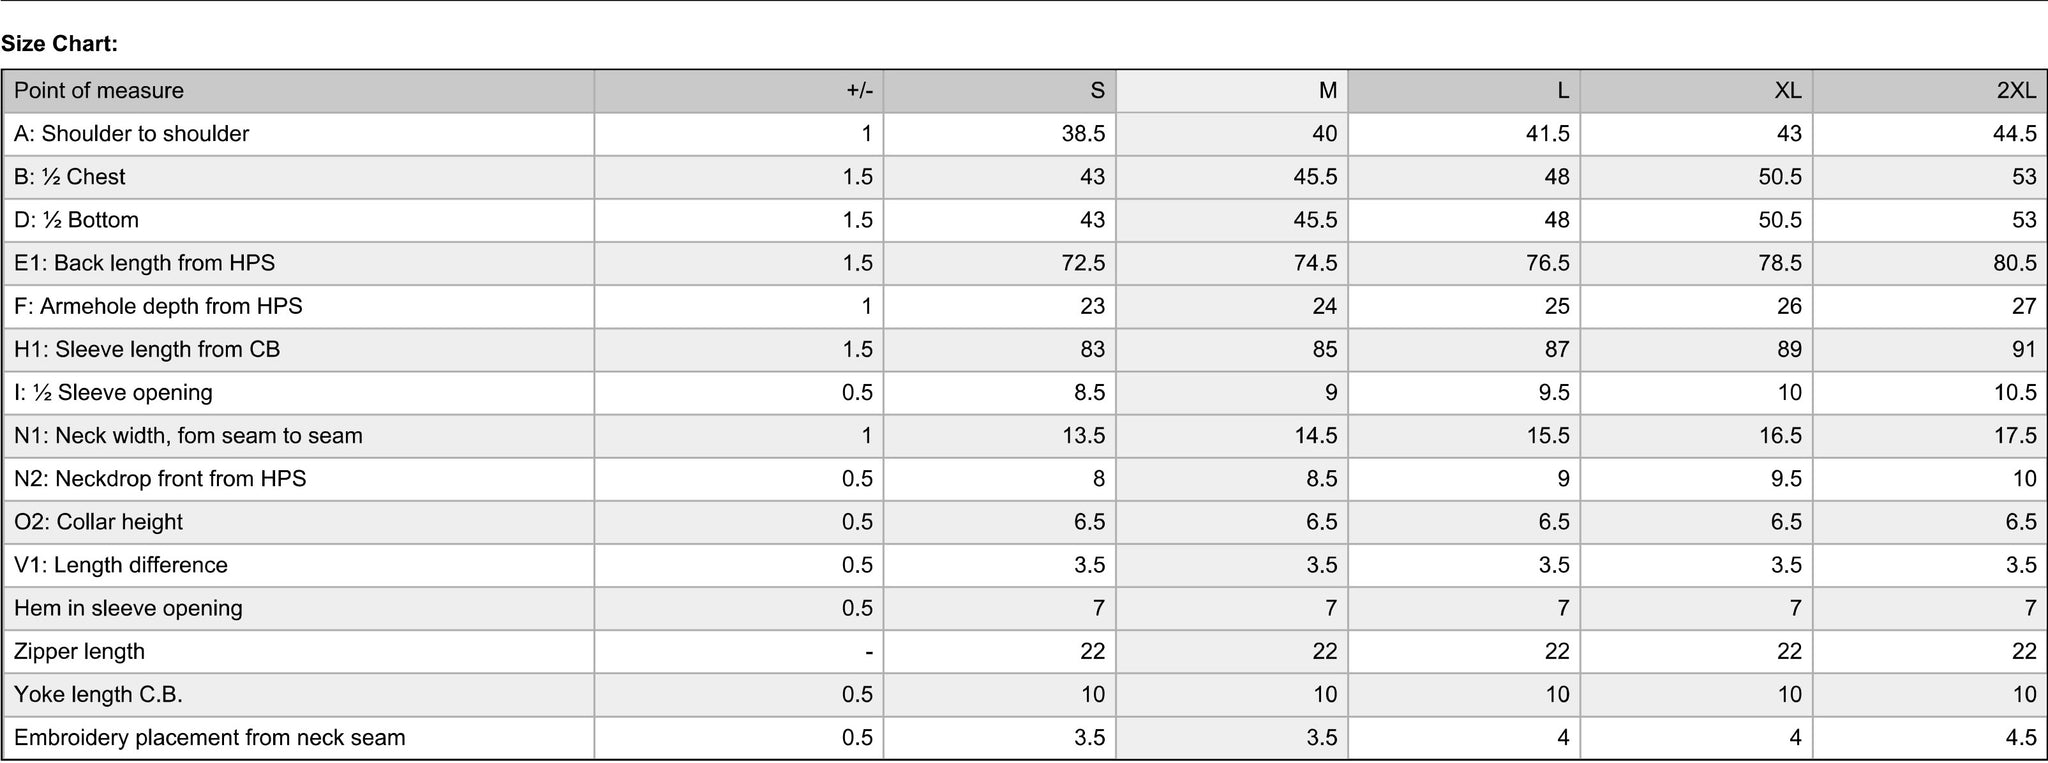Screen dimensions: 2048x763
Task: Select 'Embroidery placement from neck seam' label
Action: pyautogui.click(x=210, y=738)
